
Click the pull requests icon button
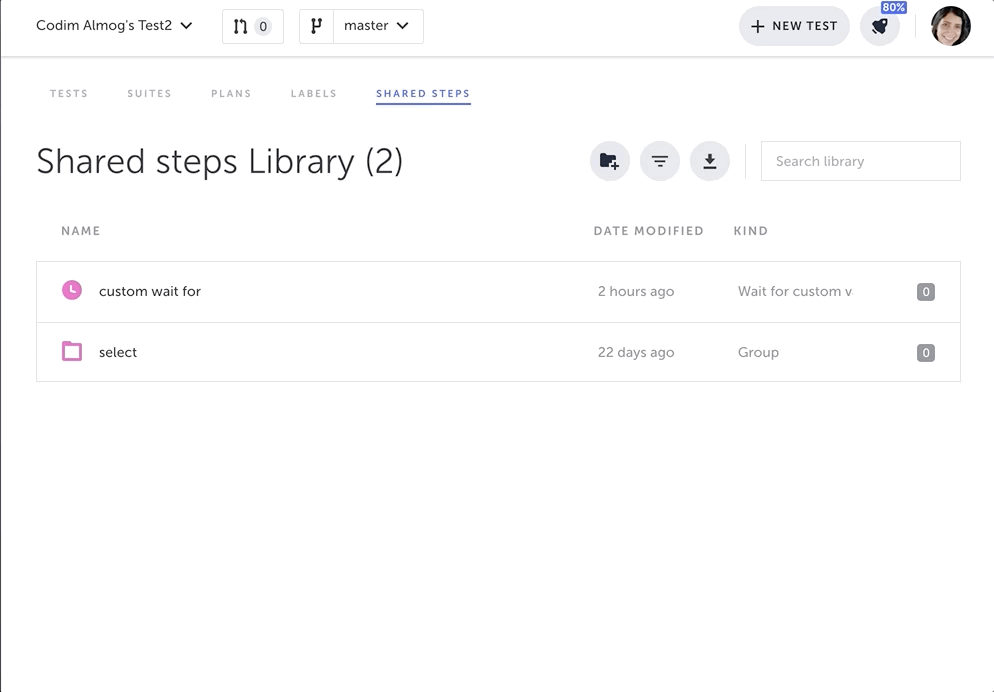coord(252,27)
